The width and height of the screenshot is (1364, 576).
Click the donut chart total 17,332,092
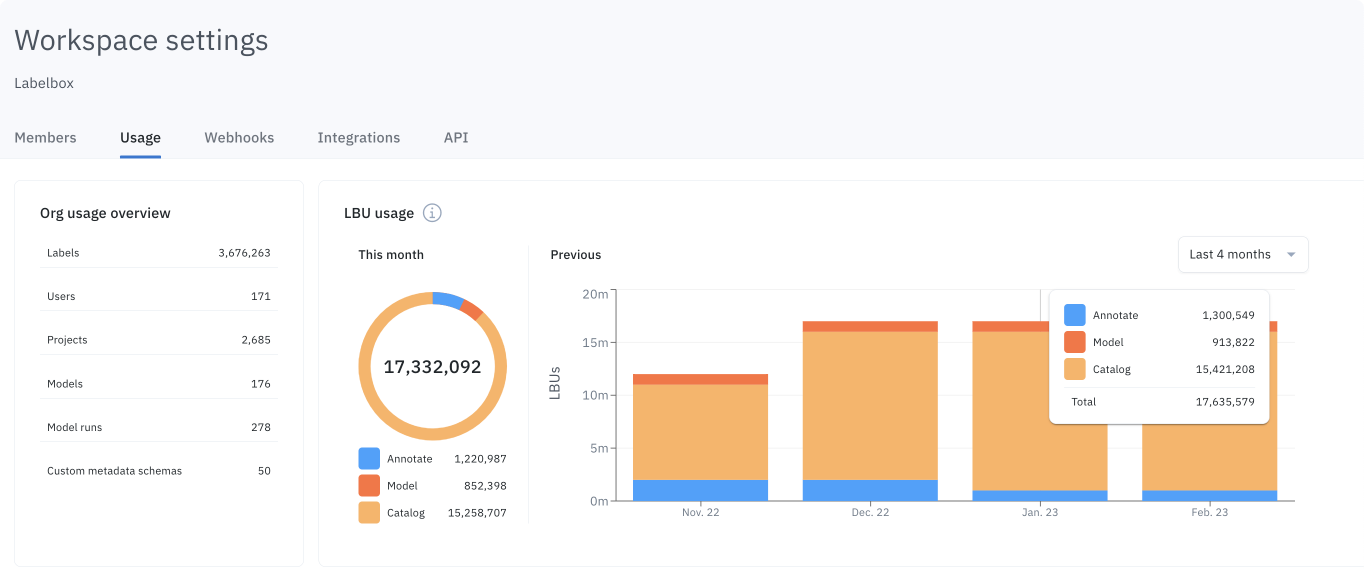tap(432, 367)
